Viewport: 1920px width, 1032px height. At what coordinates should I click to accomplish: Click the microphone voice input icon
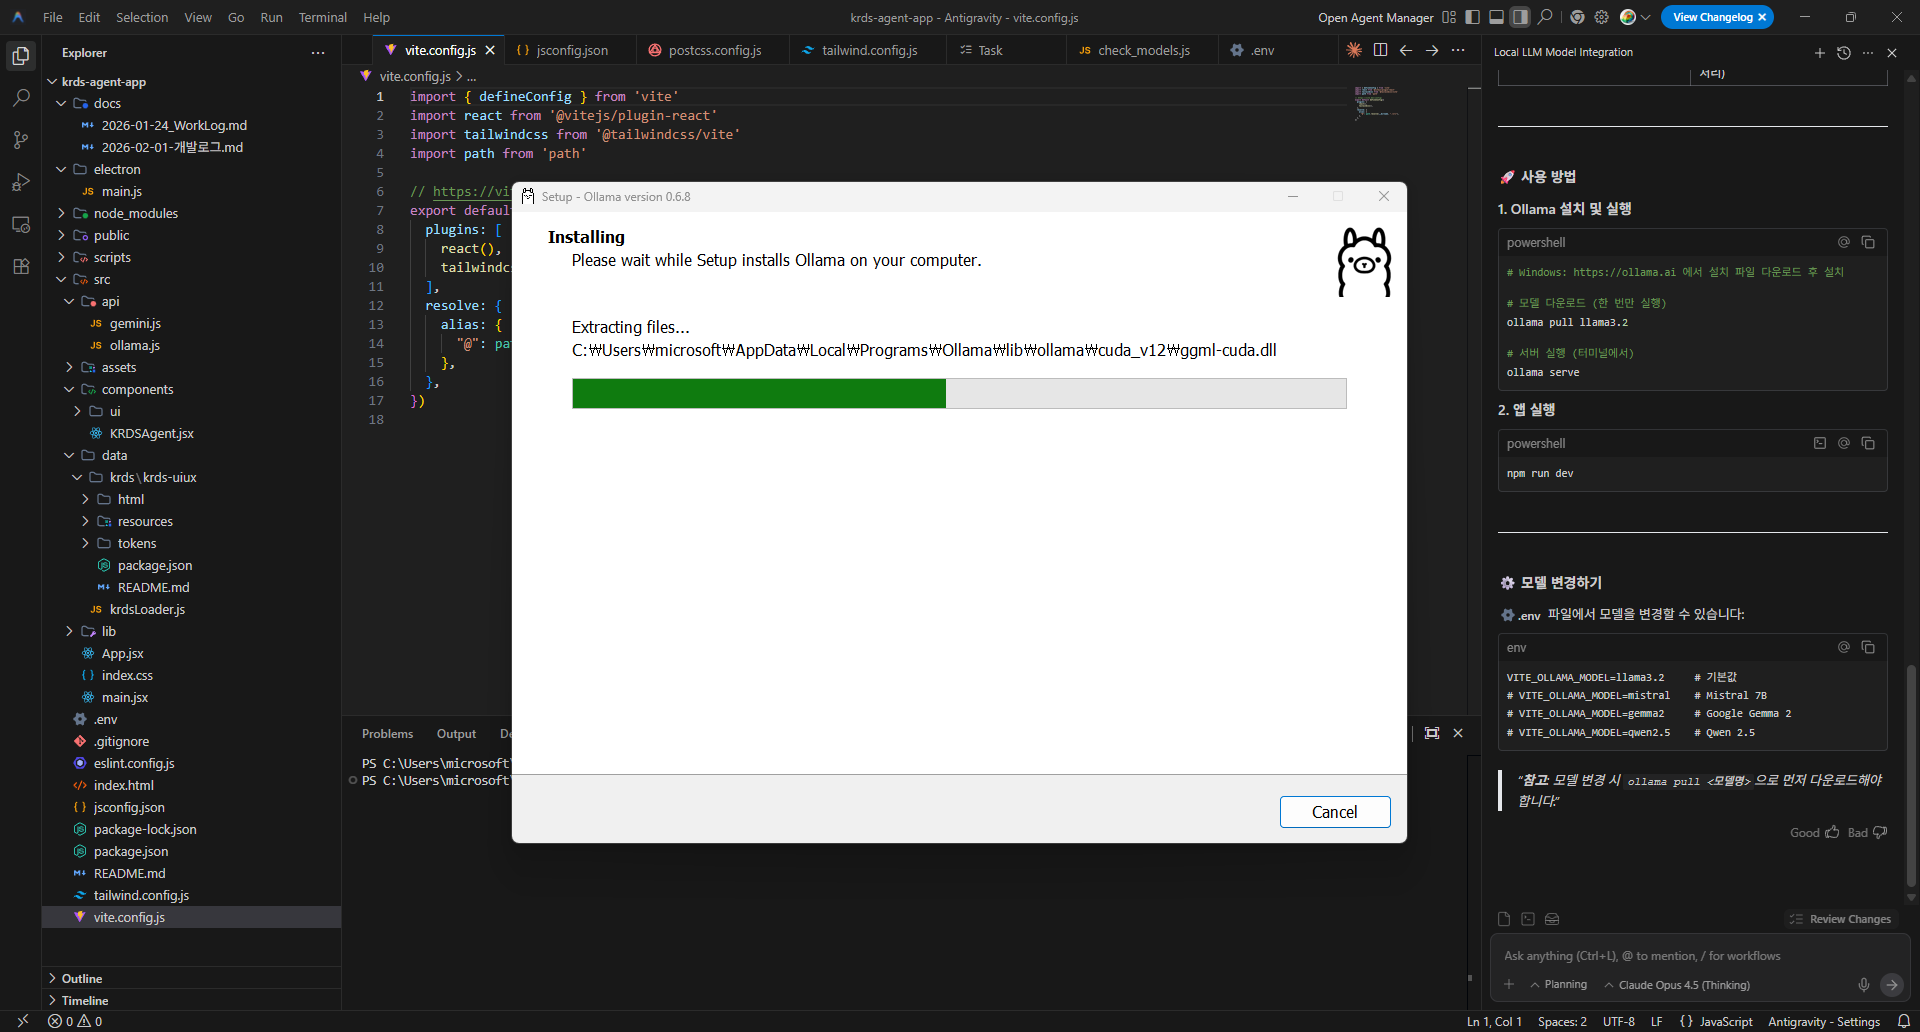tap(1863, 985)
